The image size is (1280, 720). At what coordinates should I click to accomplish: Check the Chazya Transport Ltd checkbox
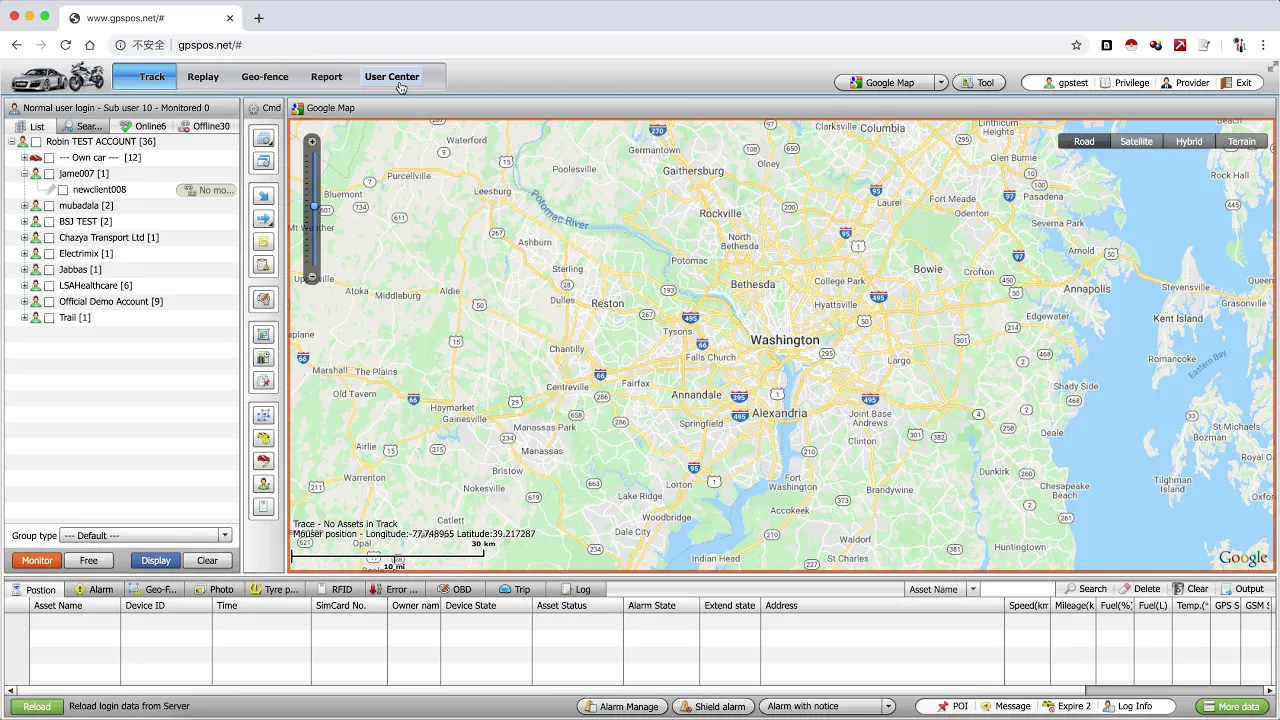point(49,238)
